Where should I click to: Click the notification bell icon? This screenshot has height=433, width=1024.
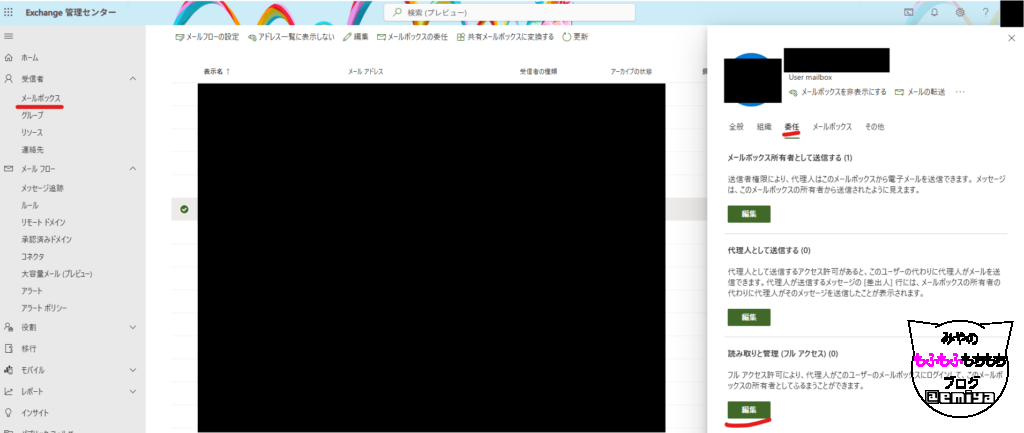[x=935, y=12]
